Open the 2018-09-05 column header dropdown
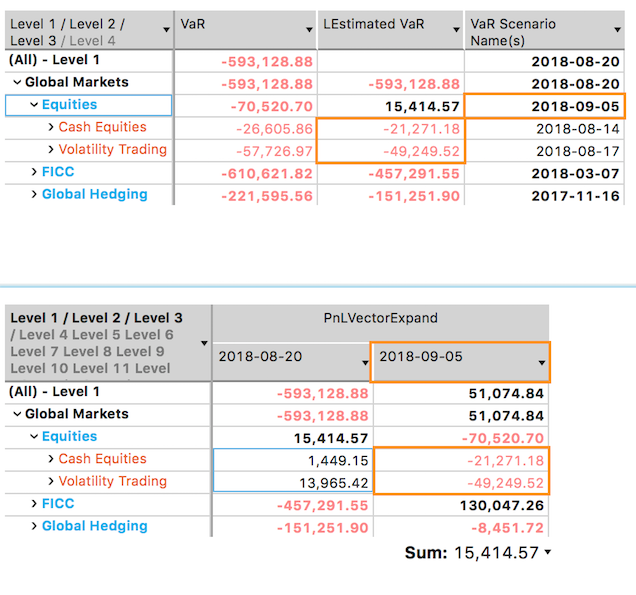The height and width of the screenshot is (595, 636). coord(541,362)
